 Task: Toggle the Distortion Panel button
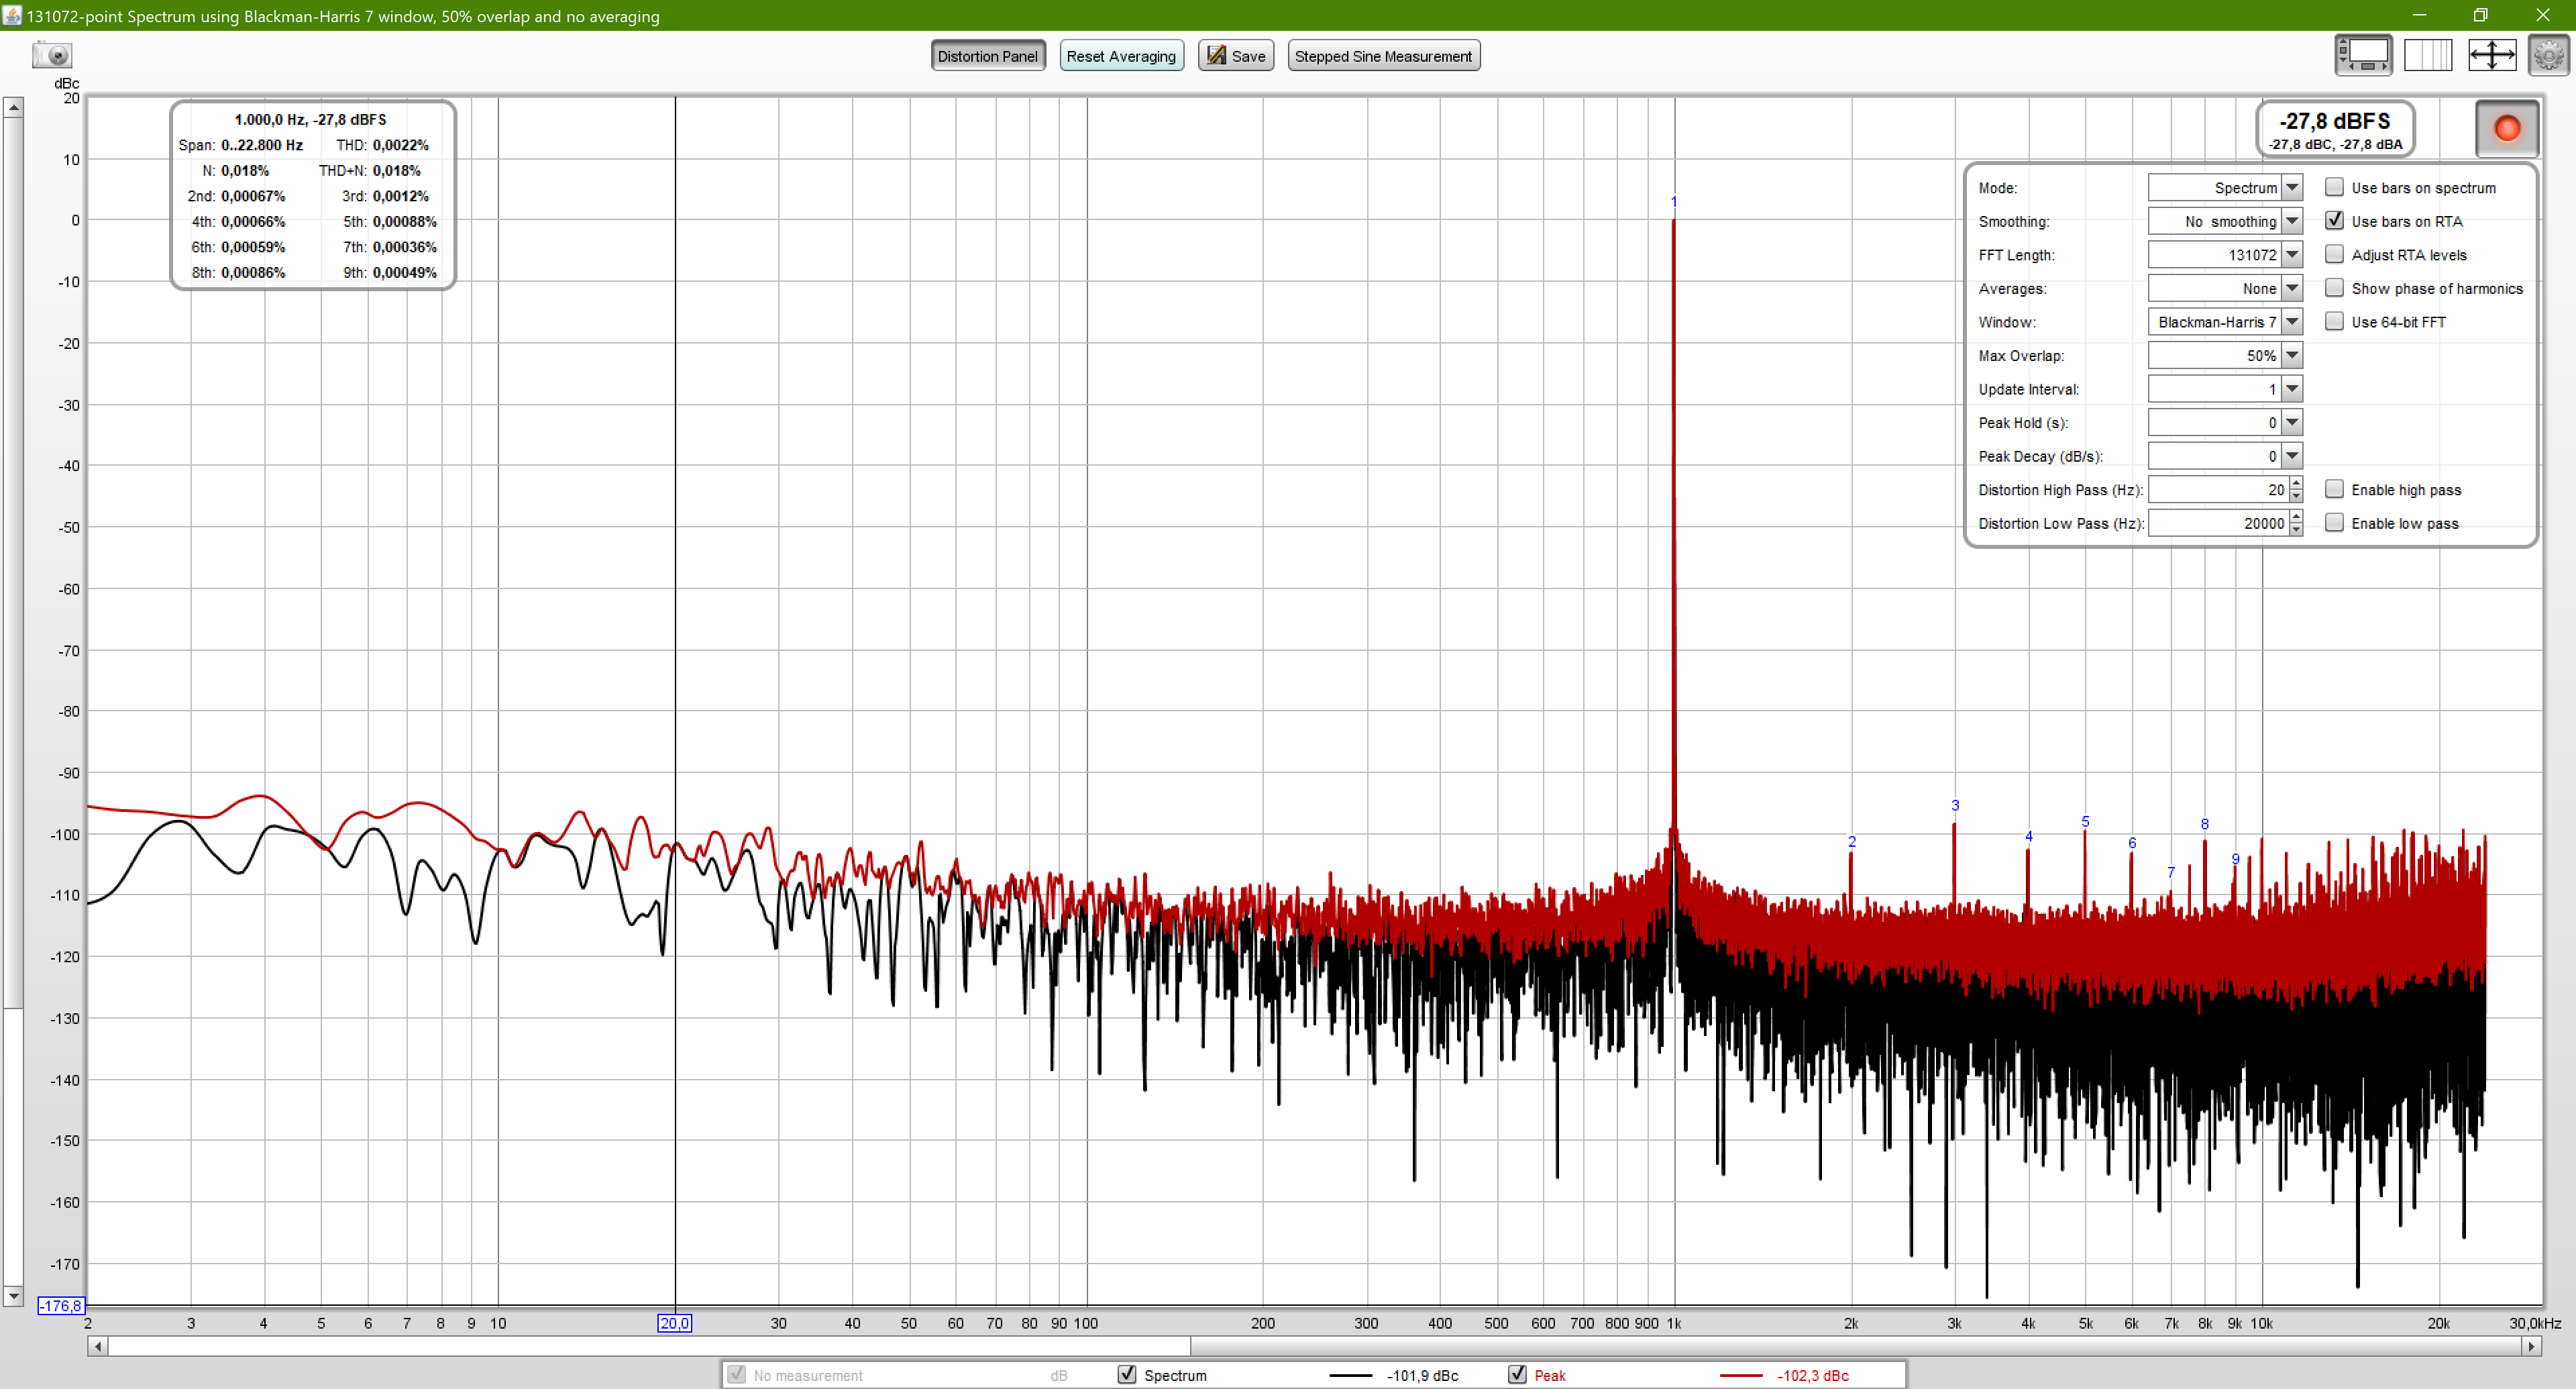pos(987,56)
